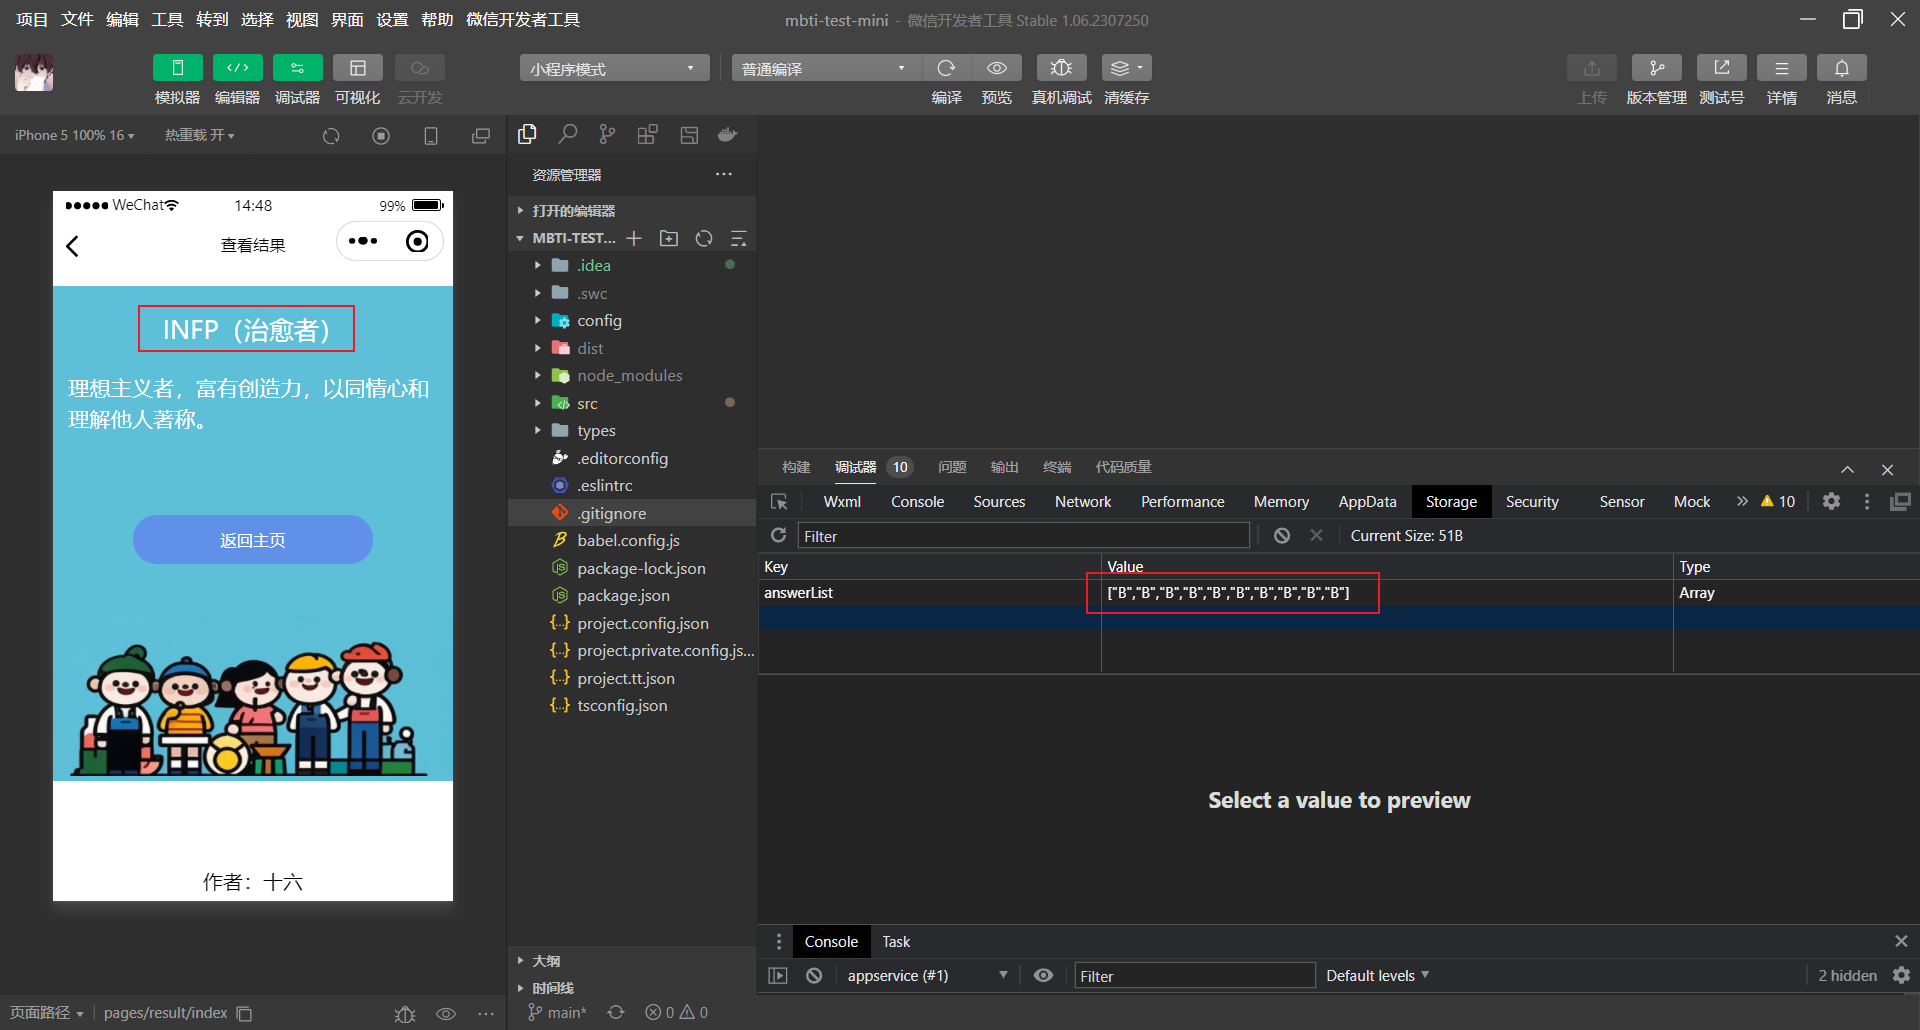
Task: Open the Edit menu
Action: (122, 19)
